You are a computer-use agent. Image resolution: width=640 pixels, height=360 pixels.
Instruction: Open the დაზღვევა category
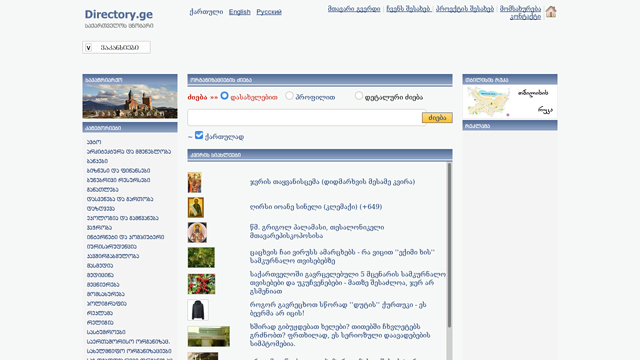(101, 209)
